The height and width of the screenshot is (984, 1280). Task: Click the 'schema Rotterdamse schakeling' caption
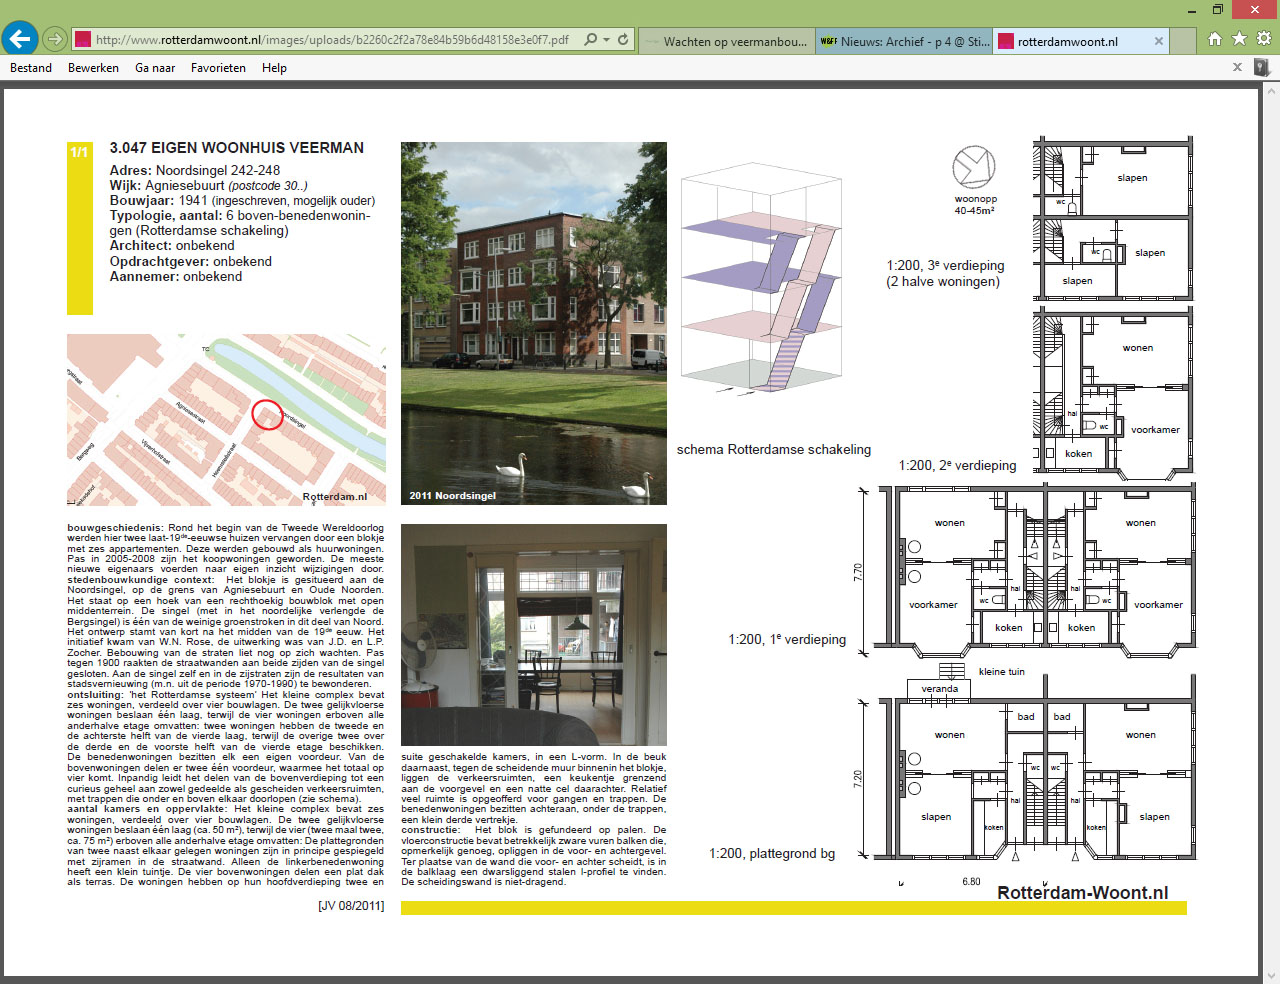(774, 450)
